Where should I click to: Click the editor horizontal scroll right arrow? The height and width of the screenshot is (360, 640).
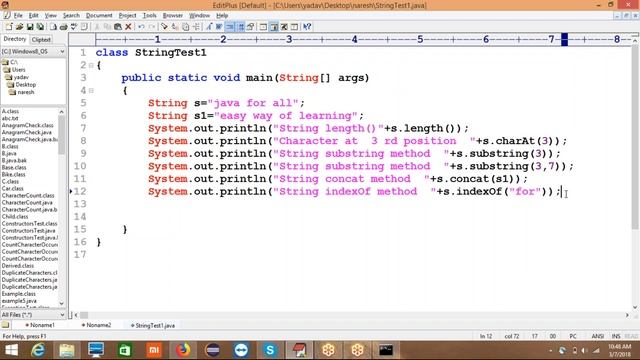point(627,315)
